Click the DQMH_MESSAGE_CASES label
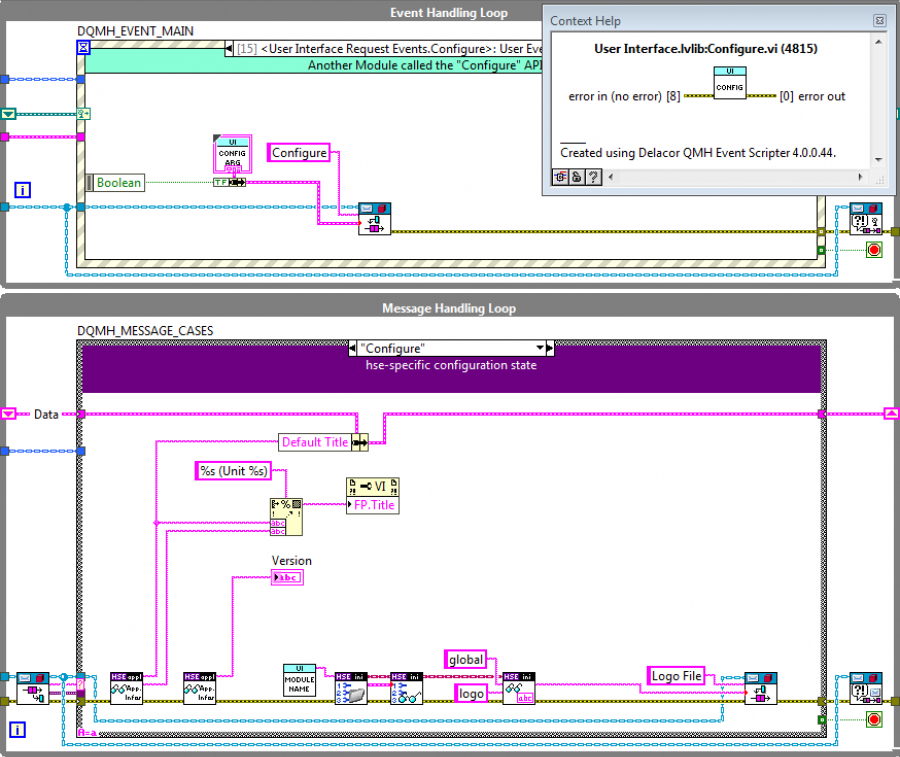 145,331
